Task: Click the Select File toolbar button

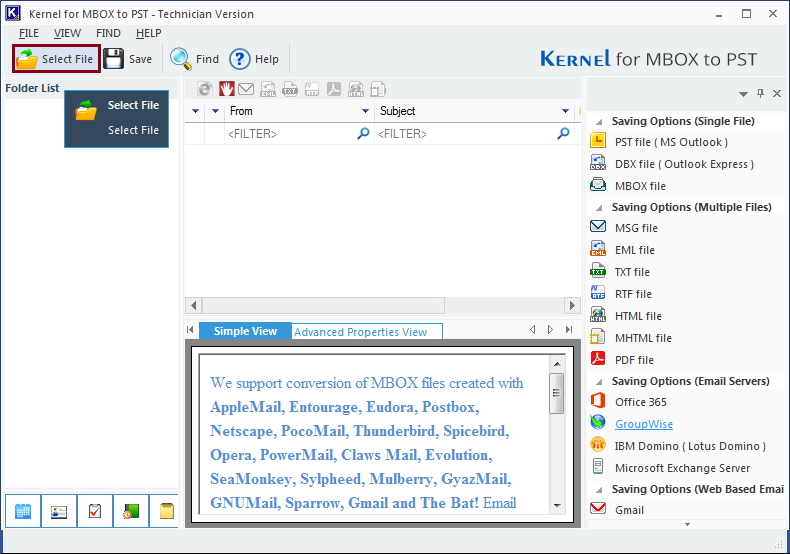Action: [56, 59]
